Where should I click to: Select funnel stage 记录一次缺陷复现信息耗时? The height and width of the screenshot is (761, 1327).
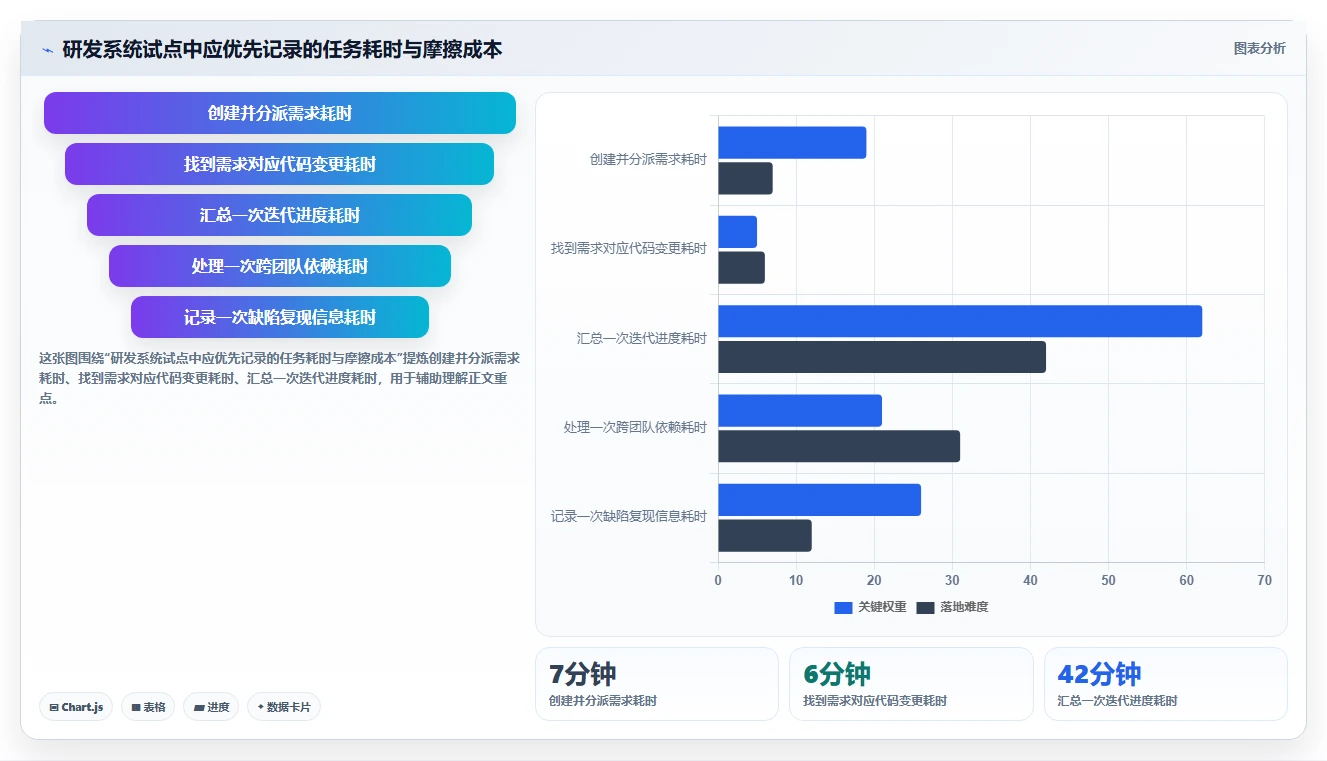[x=280, y=317]
